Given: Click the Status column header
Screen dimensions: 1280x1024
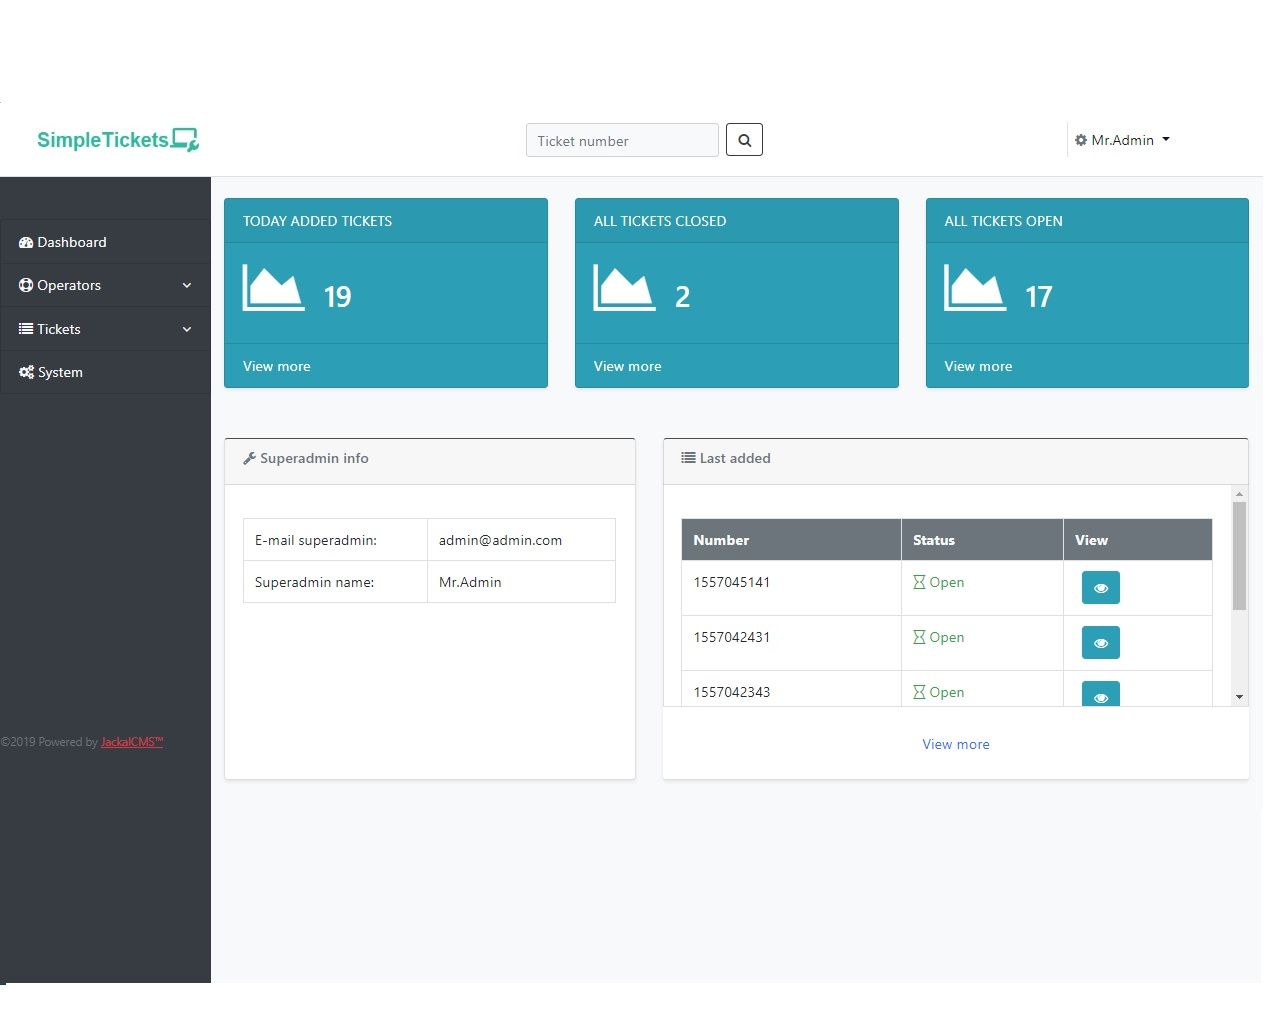Looking at the screenshot, I should pos(982,540).
